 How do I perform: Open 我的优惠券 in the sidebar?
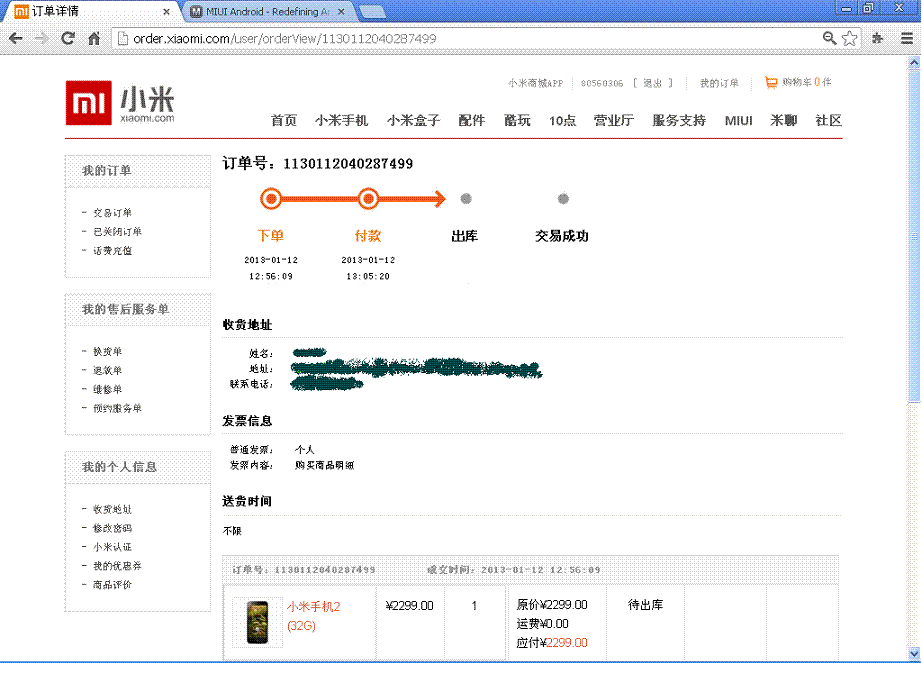[118, 566]
